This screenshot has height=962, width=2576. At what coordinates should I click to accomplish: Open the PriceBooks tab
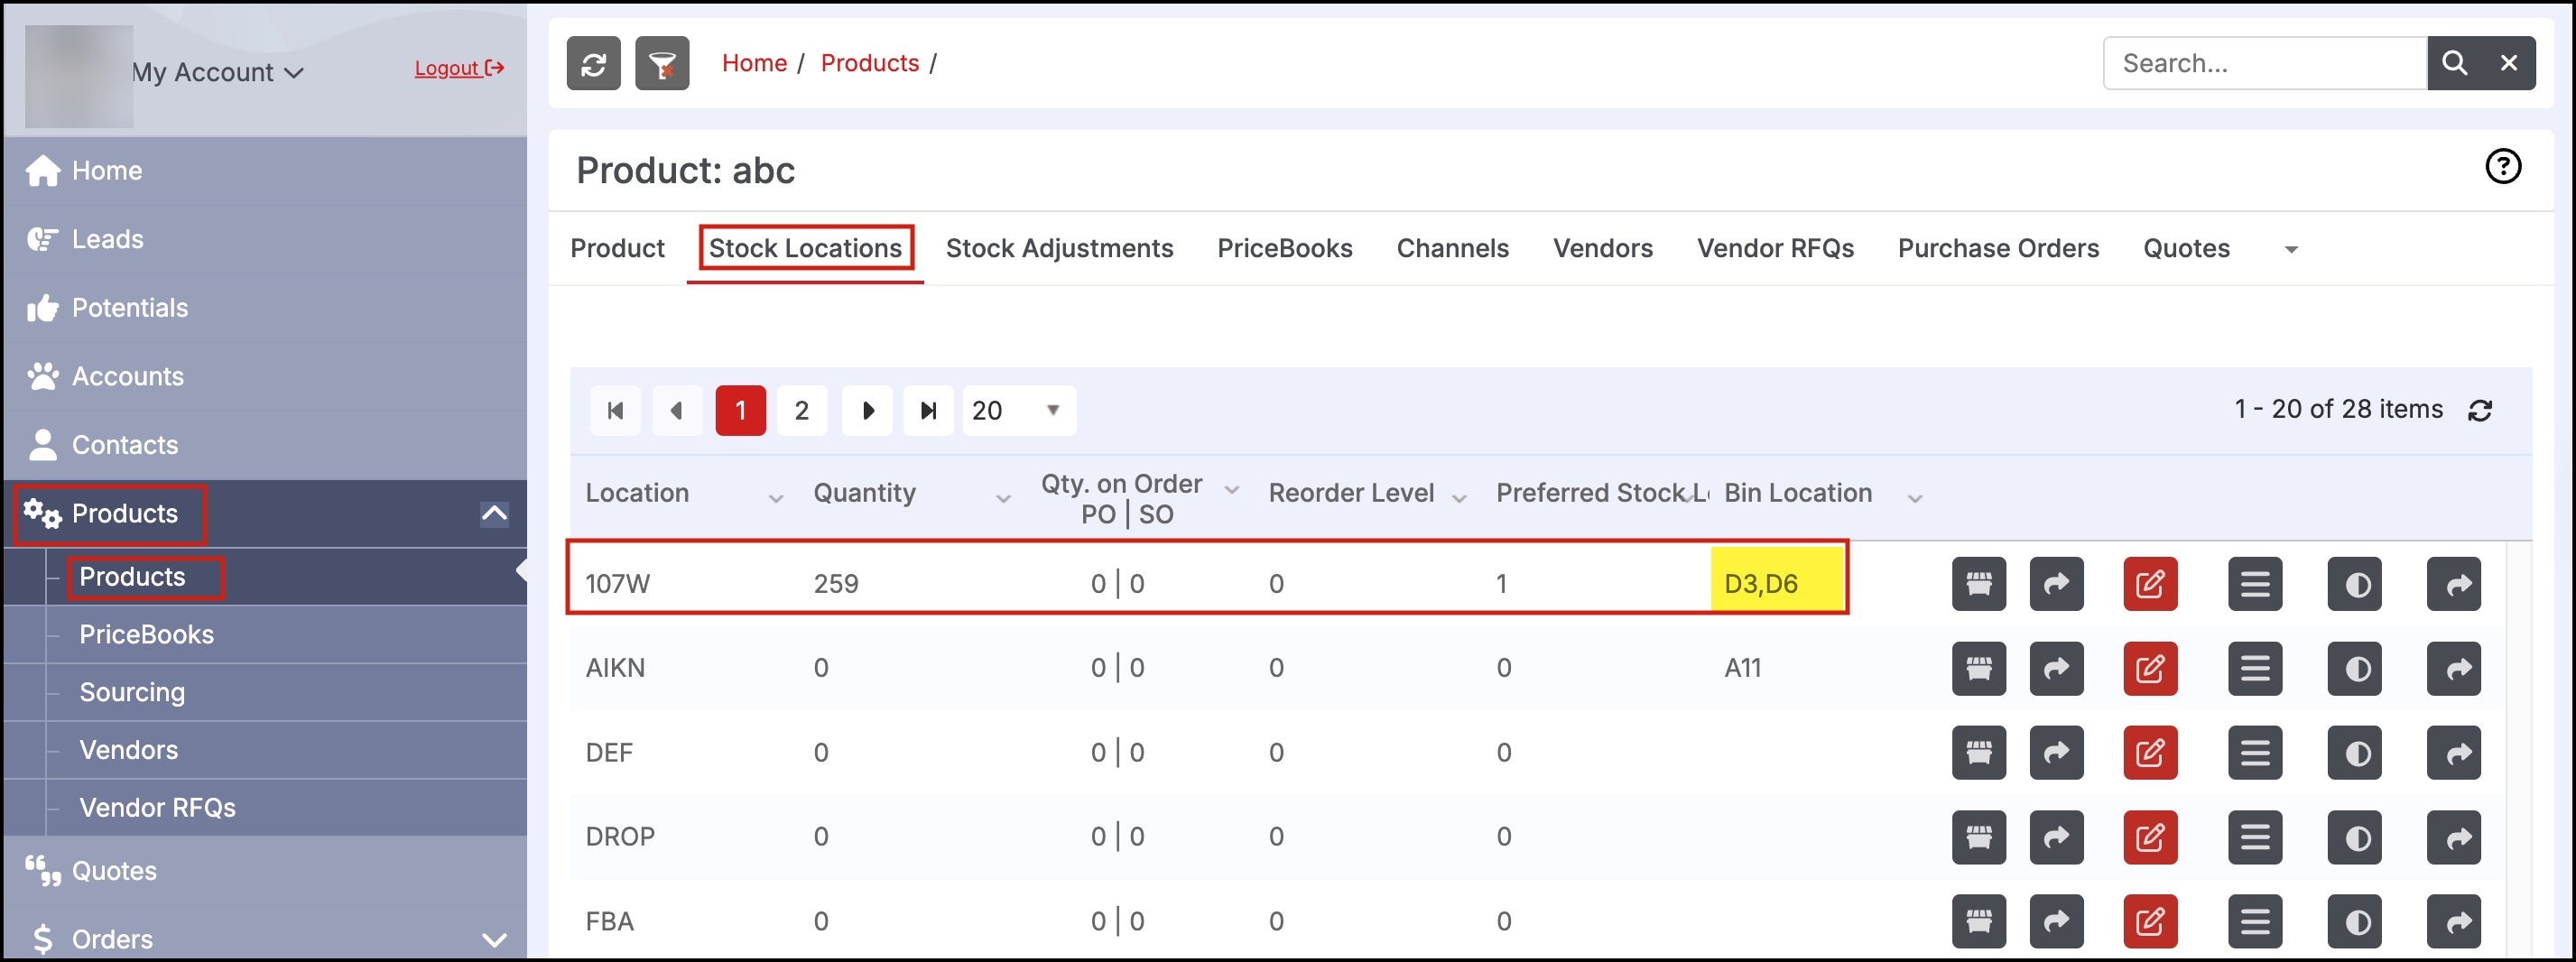(1284, 249)
